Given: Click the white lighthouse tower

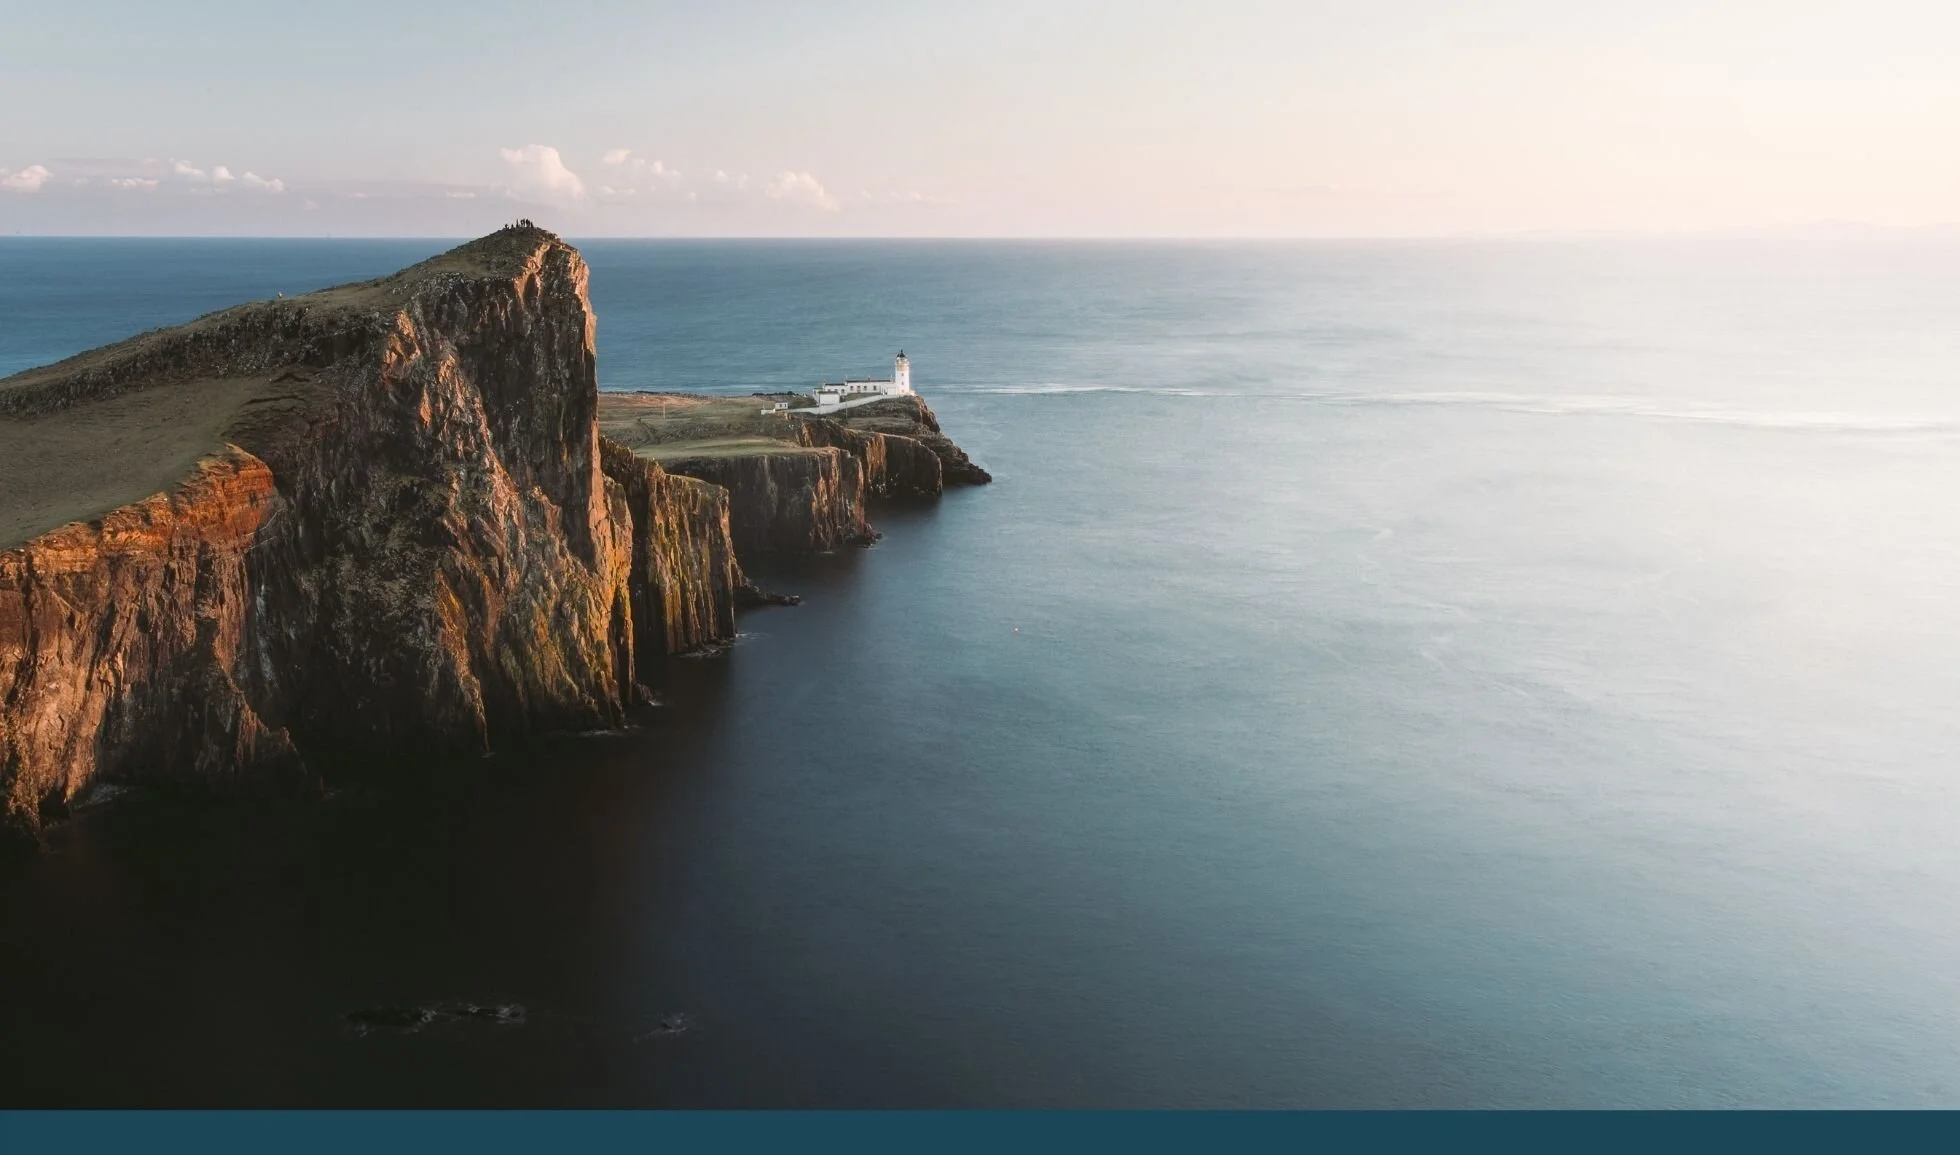Looking at the screenshot, I should pyautogui.click(x=902, y=374).
